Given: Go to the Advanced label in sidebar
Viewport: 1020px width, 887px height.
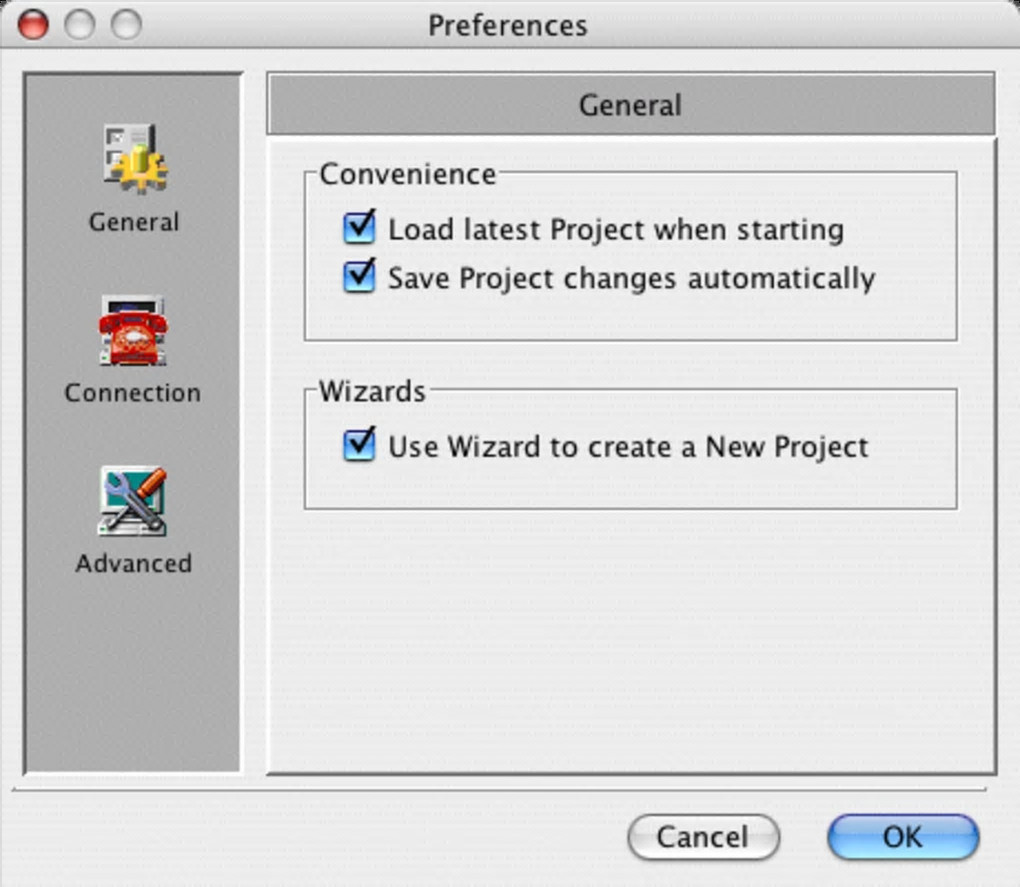Looking at the screenshot, I should pyautogui.click(x=133, y=563).
